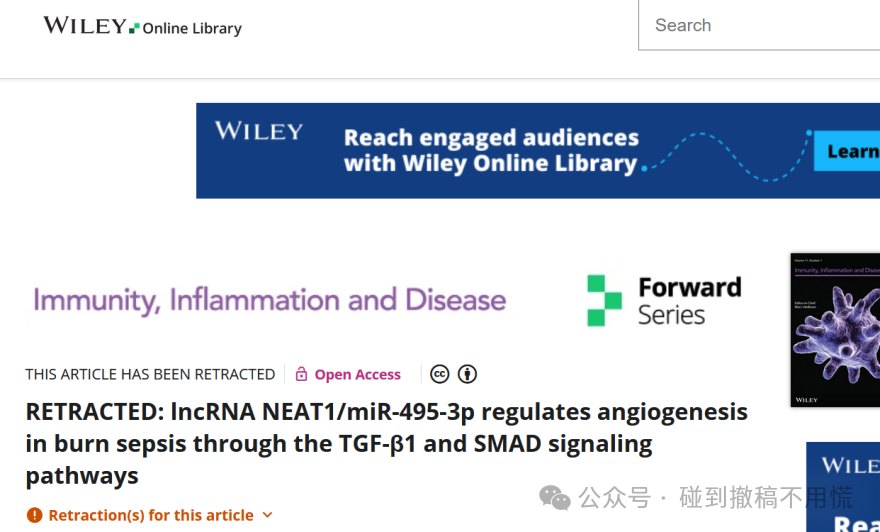Open the blue Wiley side advertisement

click(843, 487)
